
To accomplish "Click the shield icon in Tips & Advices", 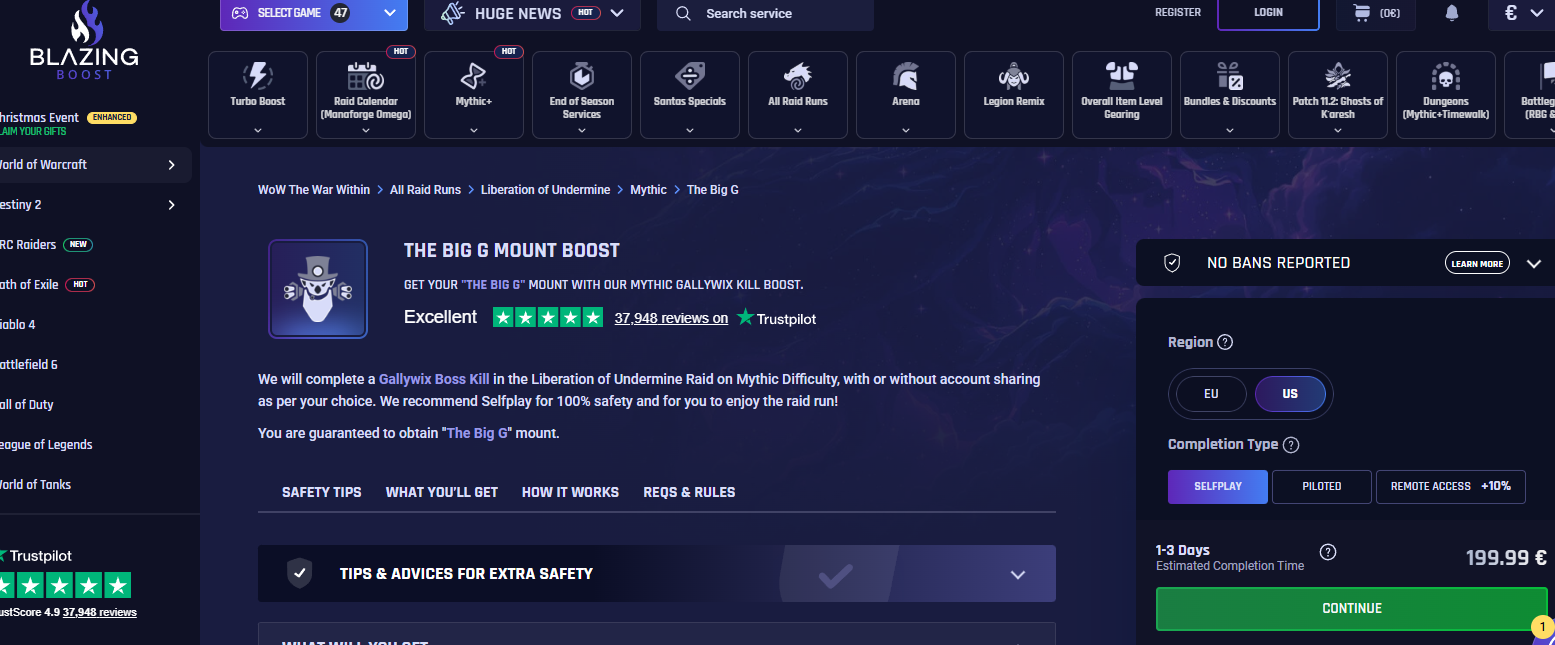I will click(x=299, y=574).
